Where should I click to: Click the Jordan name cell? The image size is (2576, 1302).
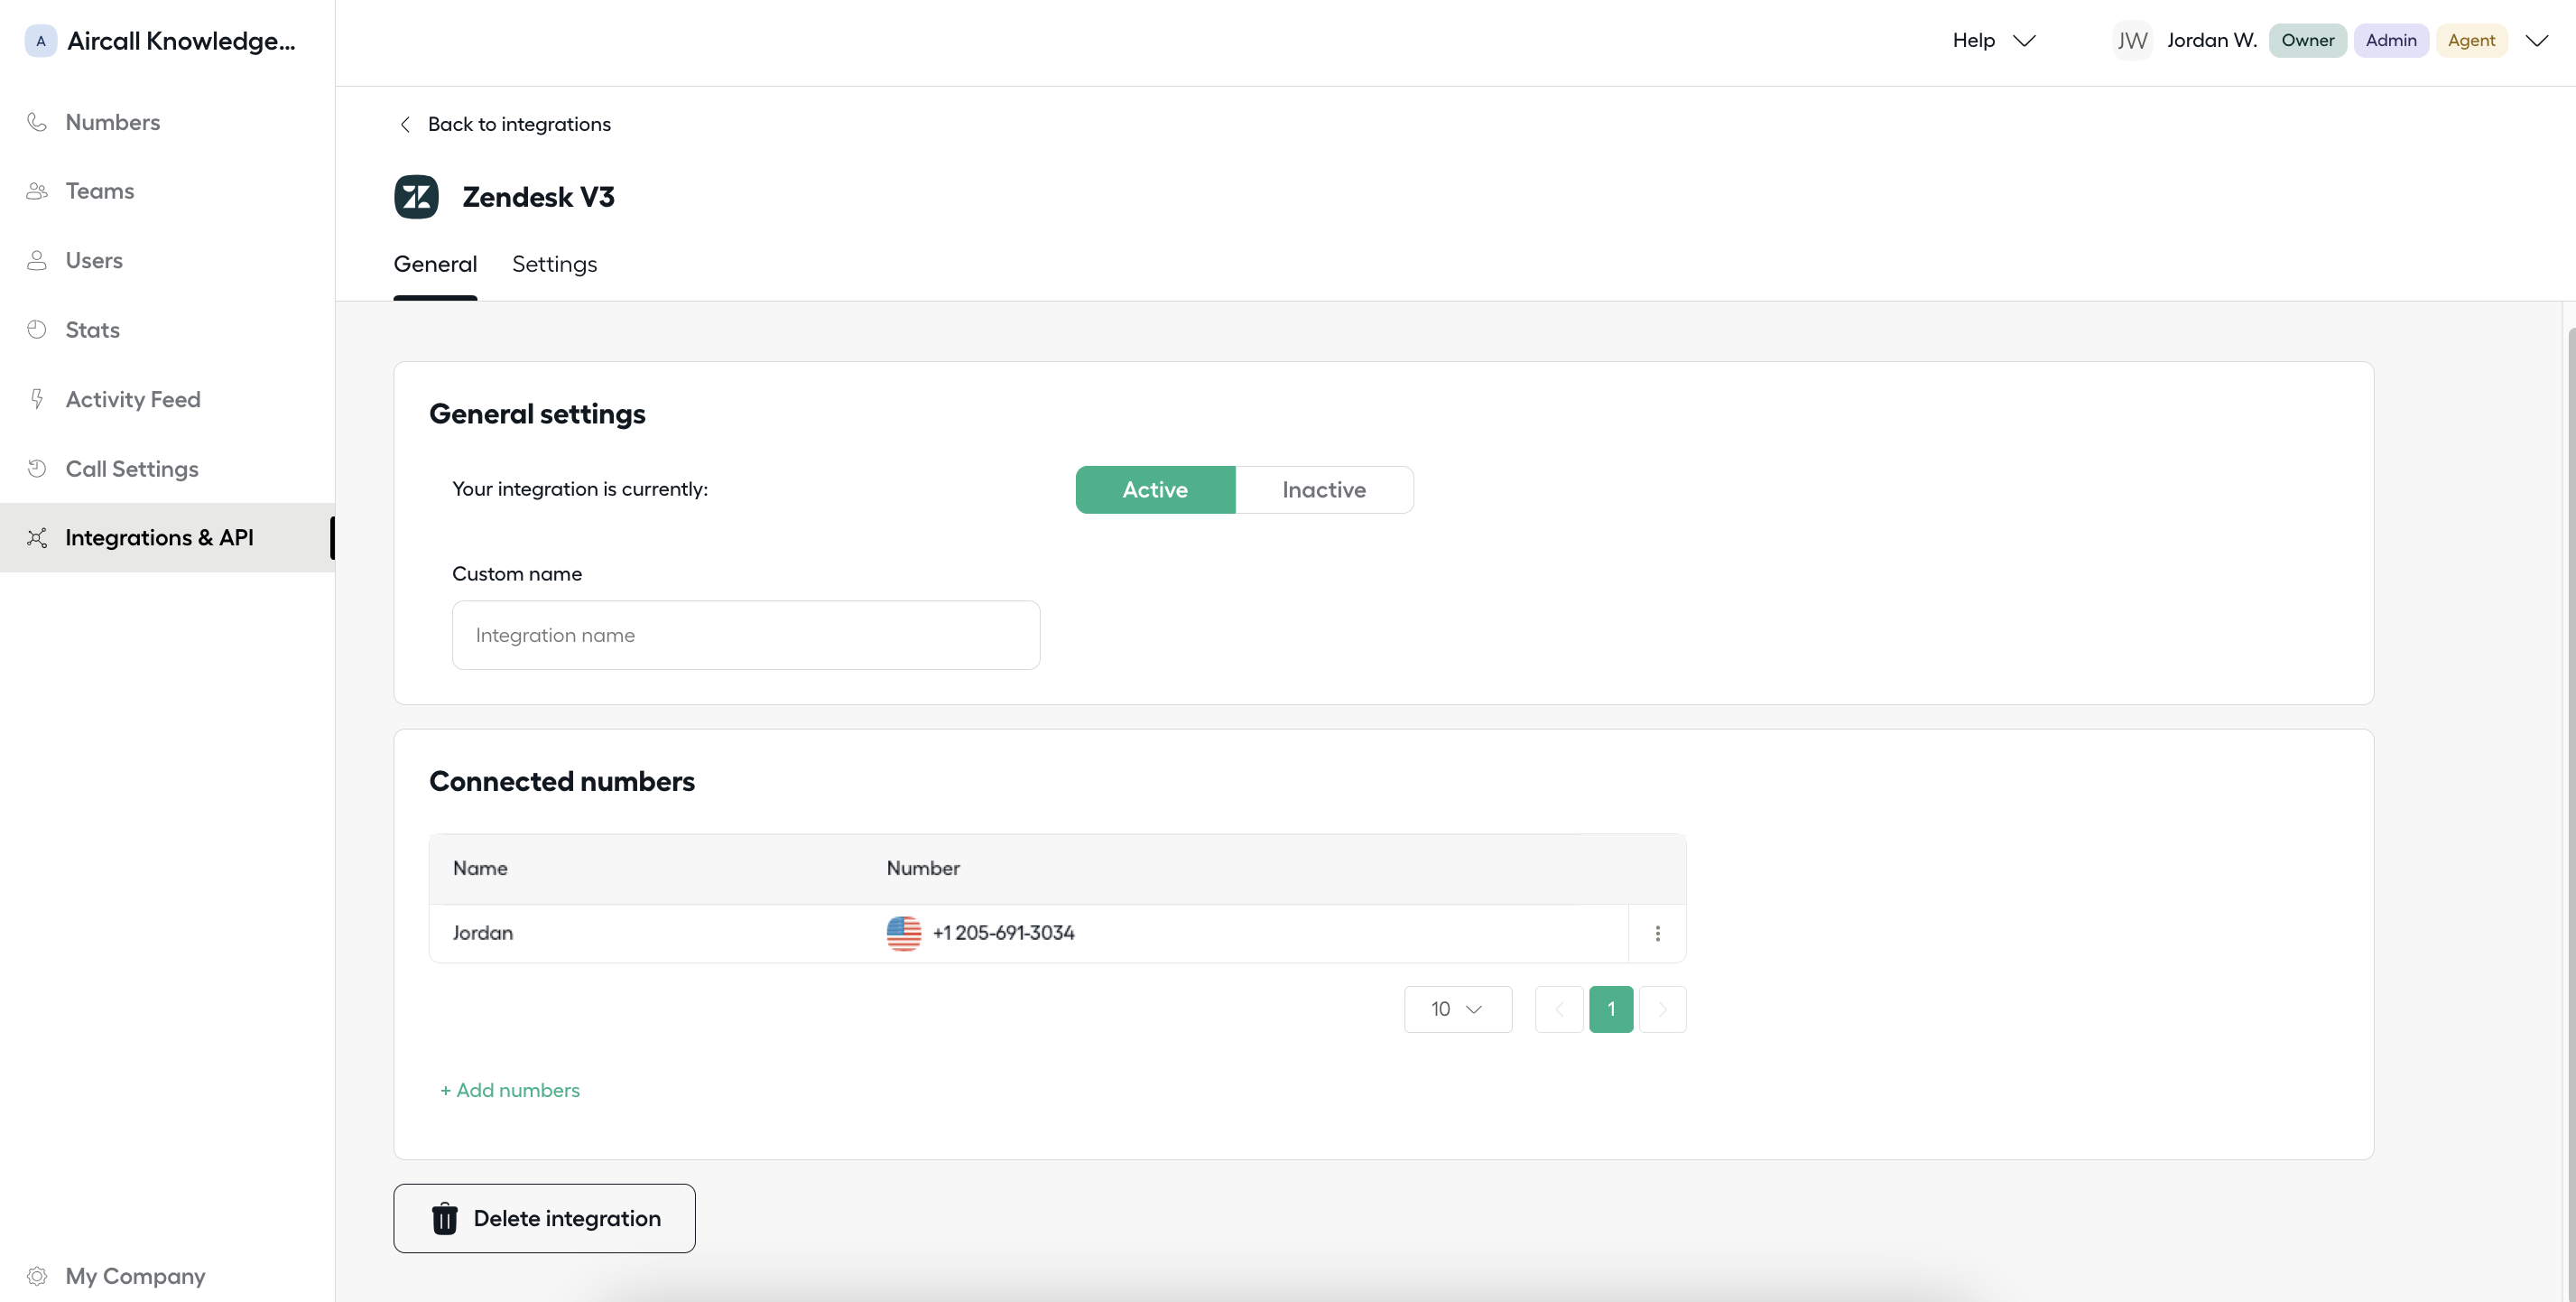click(482, 933)
